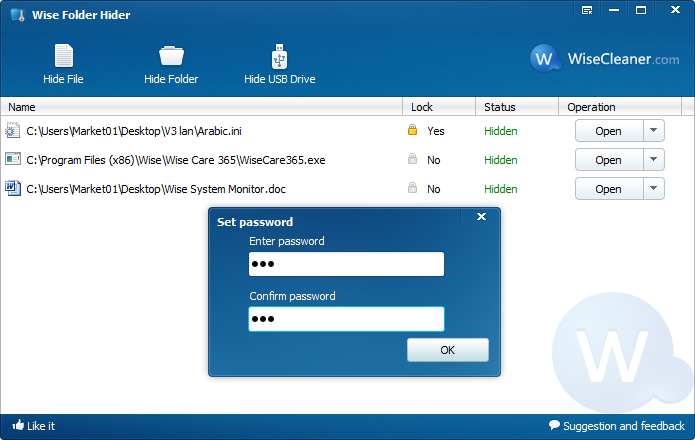
Task: Open Suggestion and feedback link
Action: coord(624,426)
